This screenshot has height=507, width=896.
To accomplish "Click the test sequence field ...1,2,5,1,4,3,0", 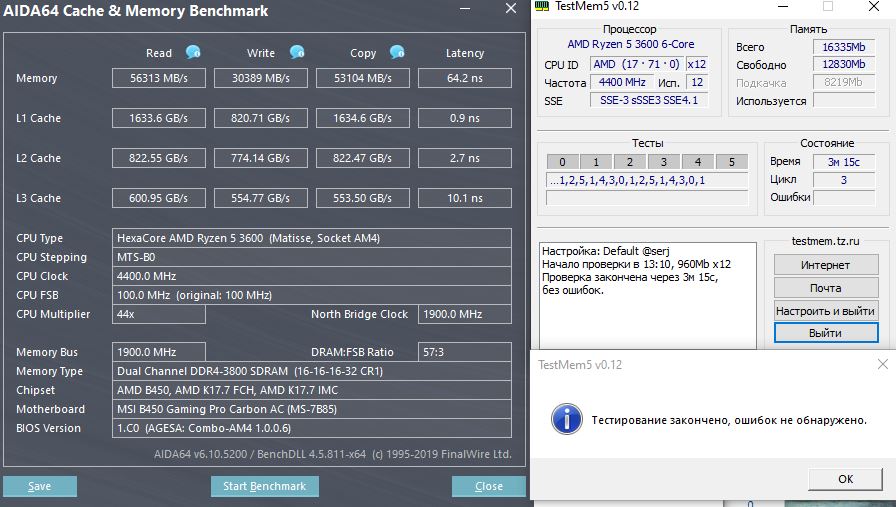I will click(x=647, y=181).
